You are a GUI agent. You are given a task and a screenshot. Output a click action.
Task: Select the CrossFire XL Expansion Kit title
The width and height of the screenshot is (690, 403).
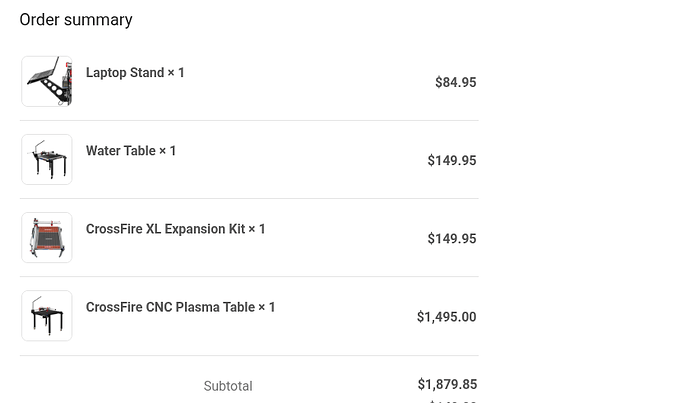coord(165,229)
